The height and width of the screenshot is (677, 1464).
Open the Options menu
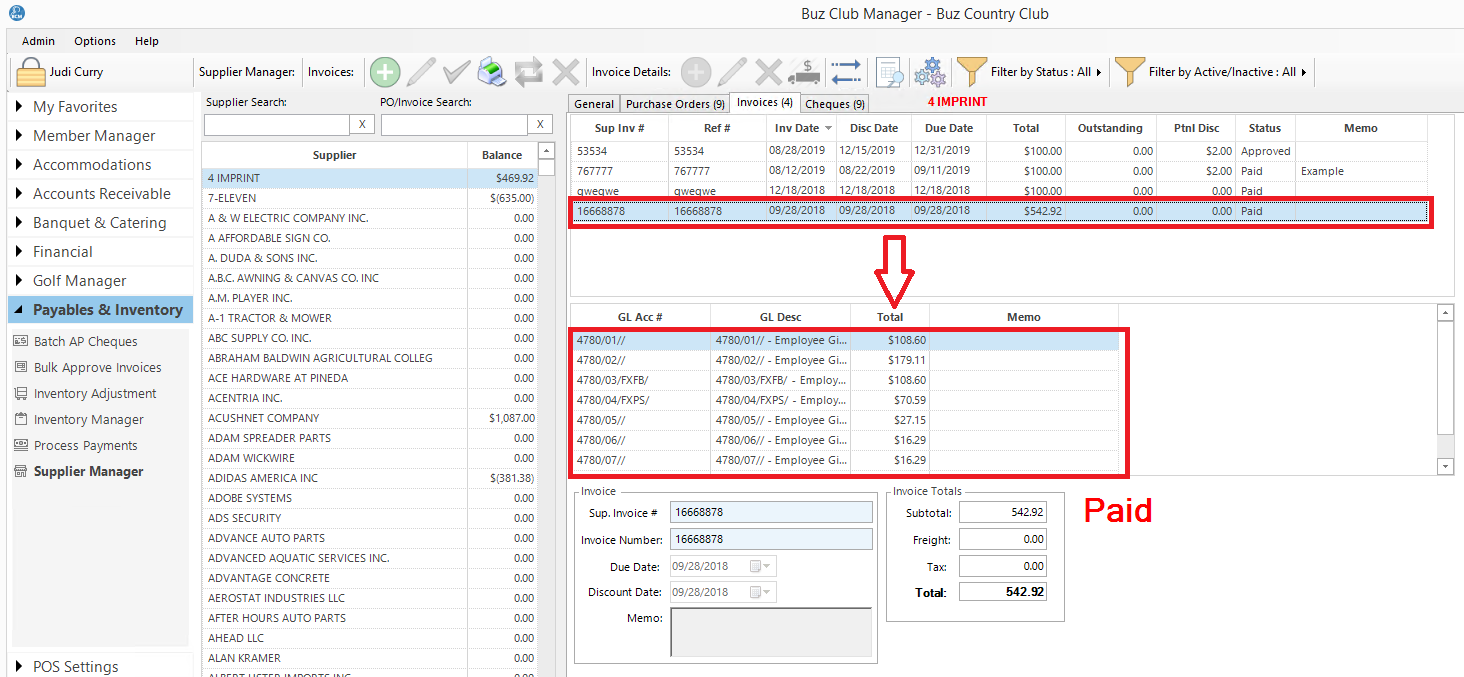[x=95, y=41]
